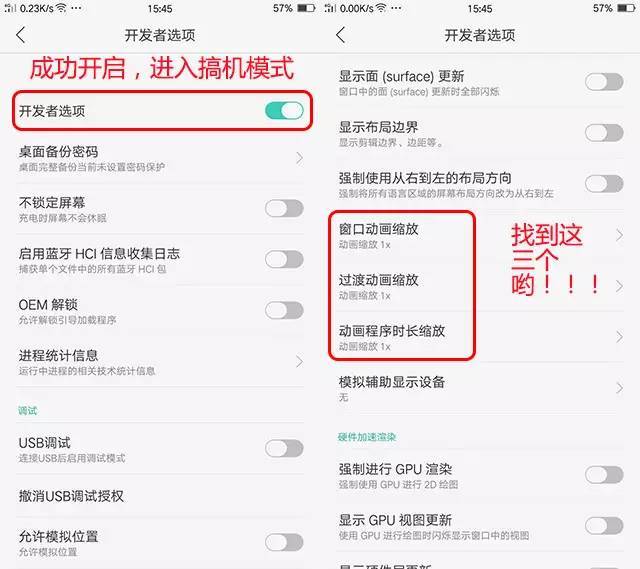Toggle the OEM 解锁 switch
The width and height of the screenshot is (640, 569).
[x=284, y=310]
